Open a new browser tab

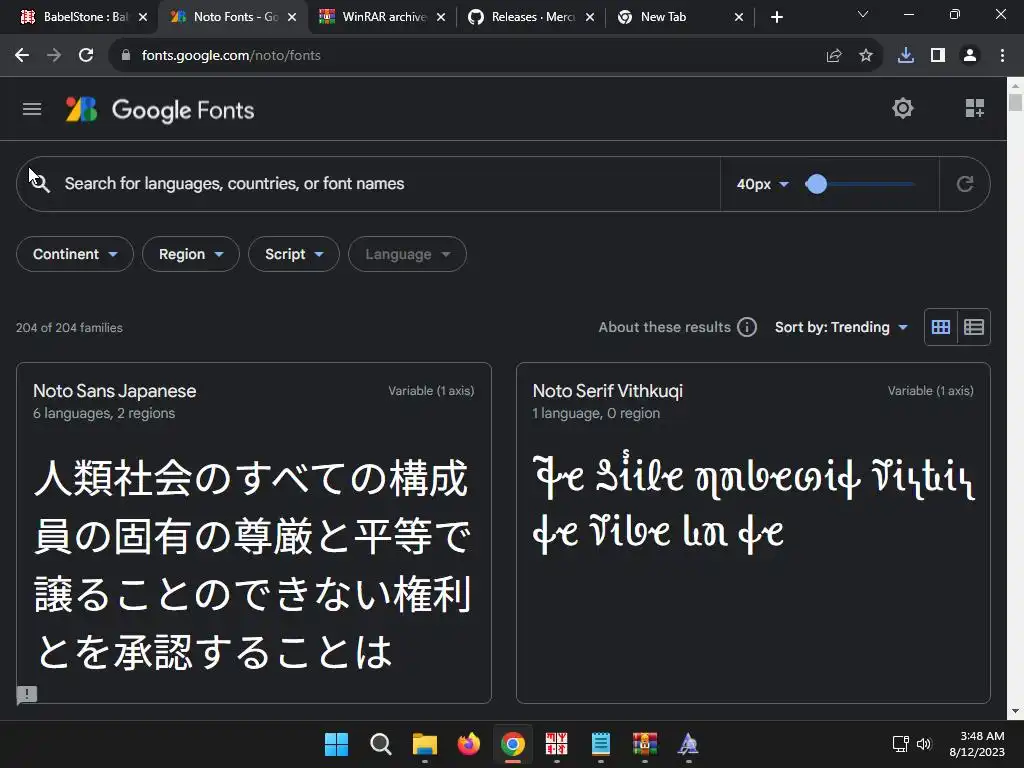776,17
